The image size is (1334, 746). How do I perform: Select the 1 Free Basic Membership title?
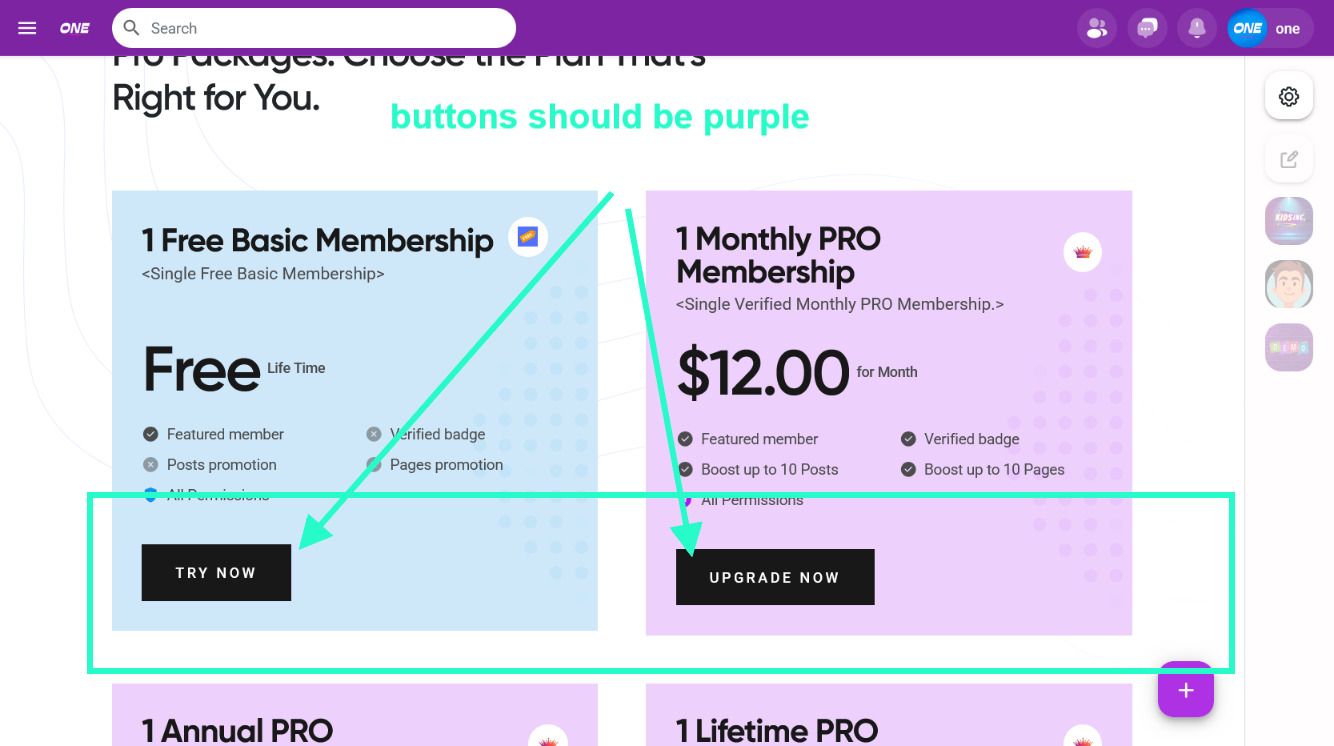tap(317, 240)
